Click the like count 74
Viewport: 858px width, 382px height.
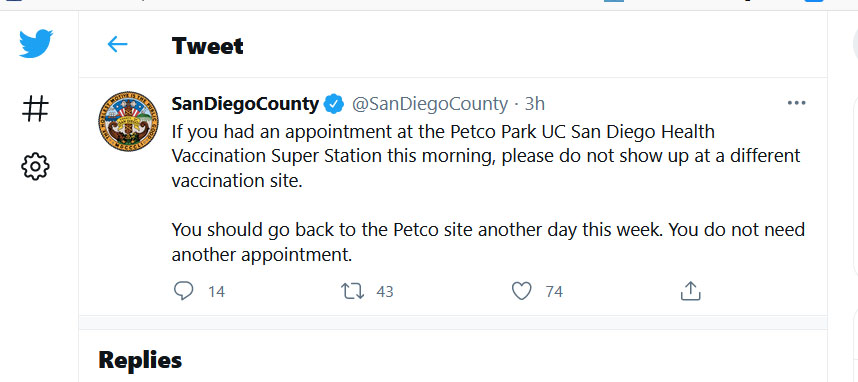554,292
